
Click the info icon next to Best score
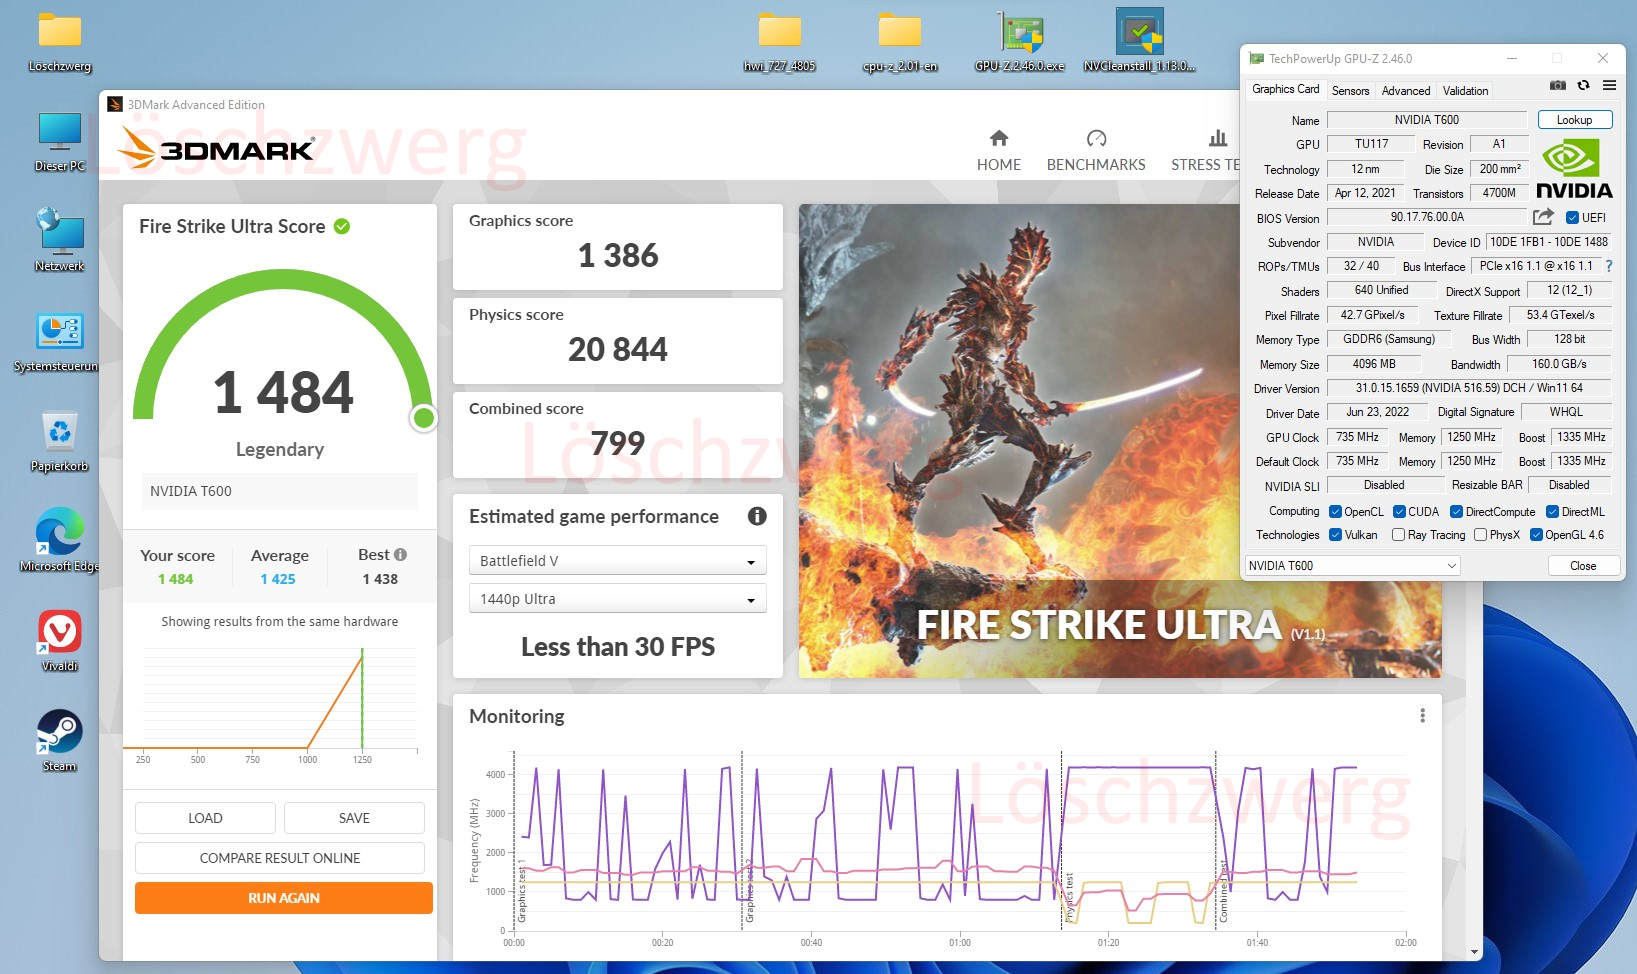401,554
